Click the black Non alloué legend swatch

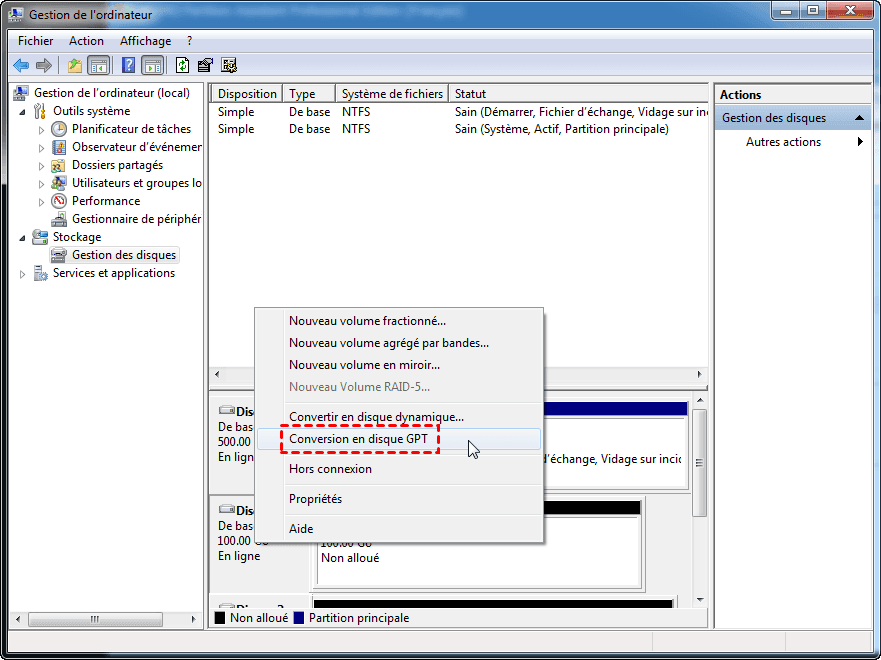pyautogui.click(x=220, y=618)
